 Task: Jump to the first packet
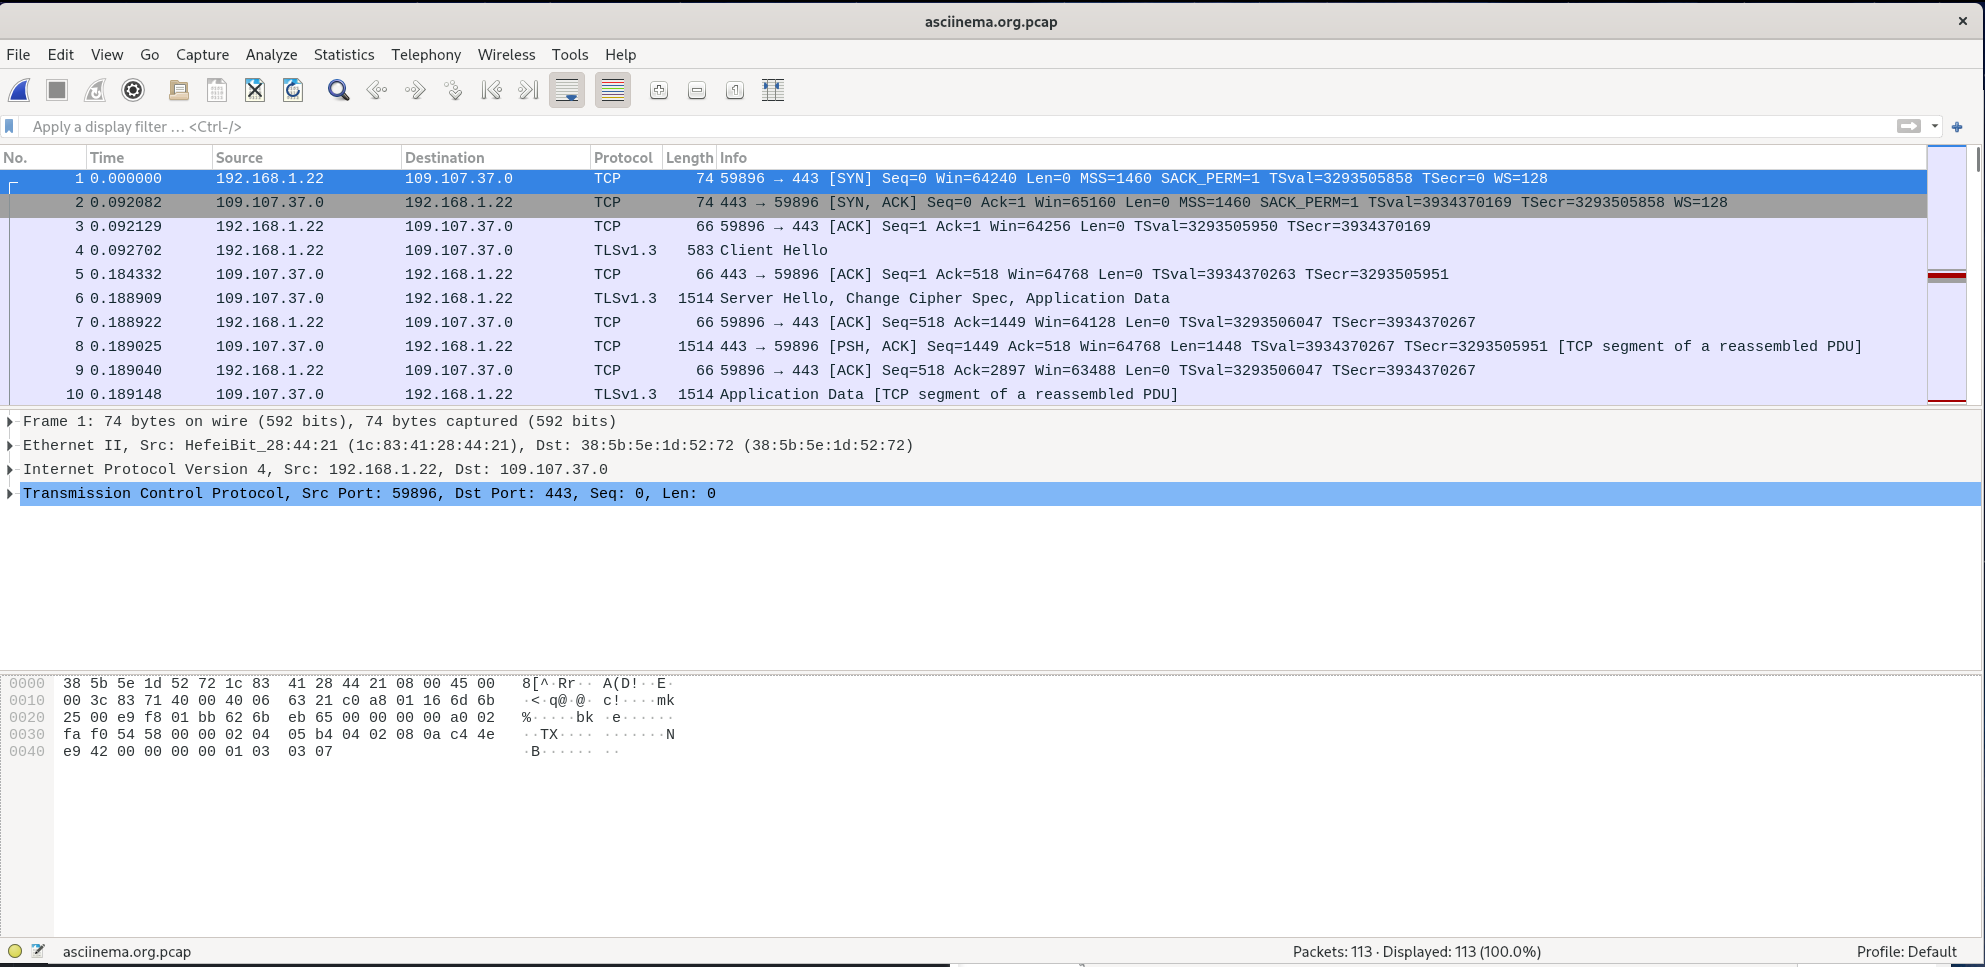[491, 91]
